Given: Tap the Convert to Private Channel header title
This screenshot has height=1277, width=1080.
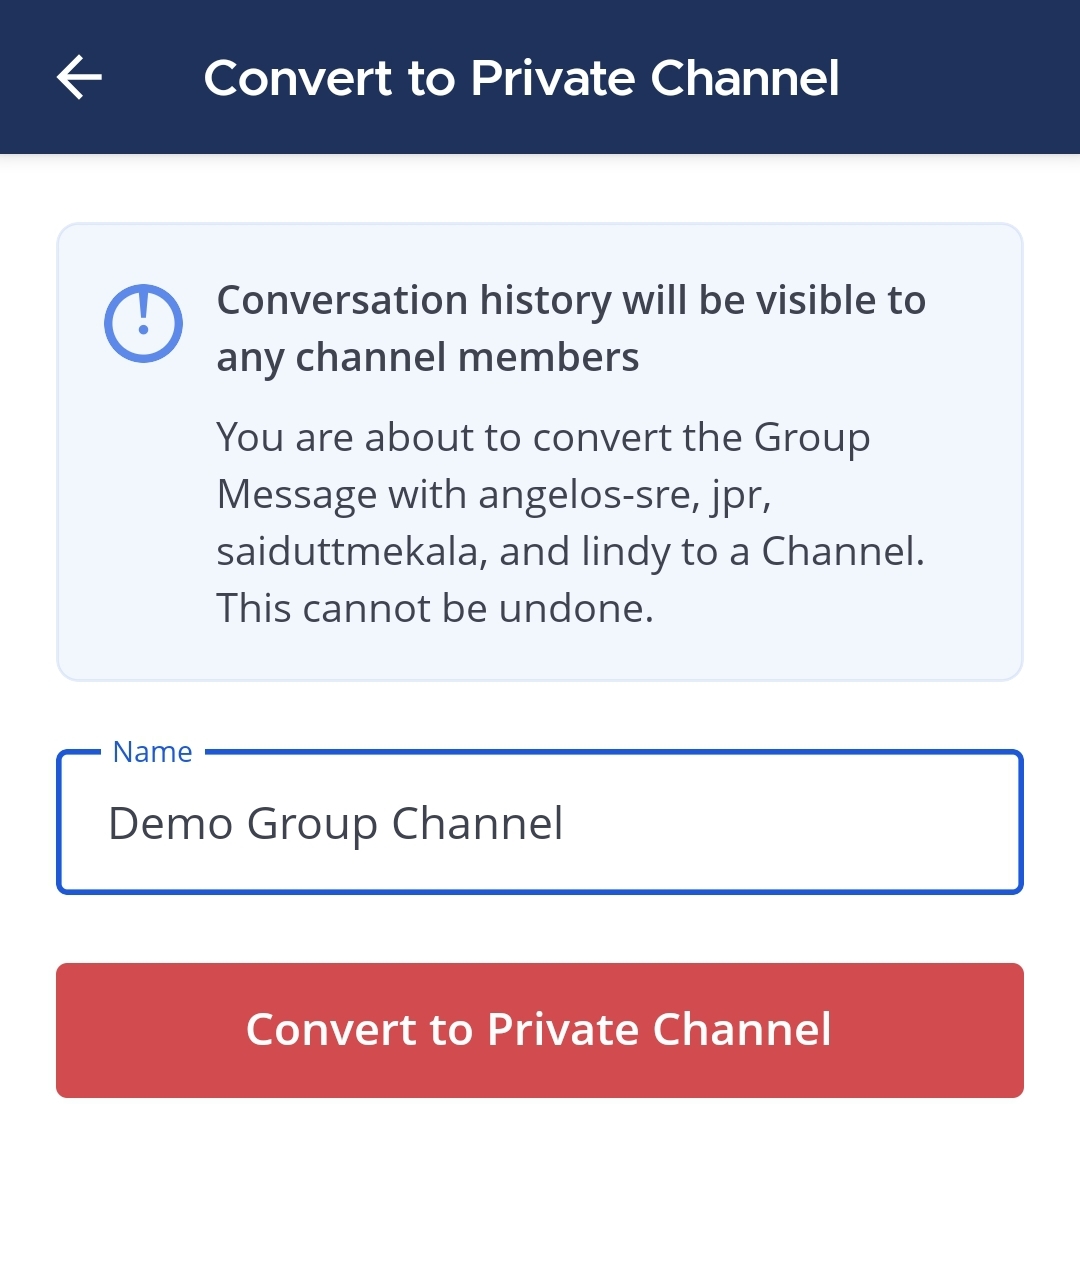Looking at the screenshot, I should pos(522,78).
